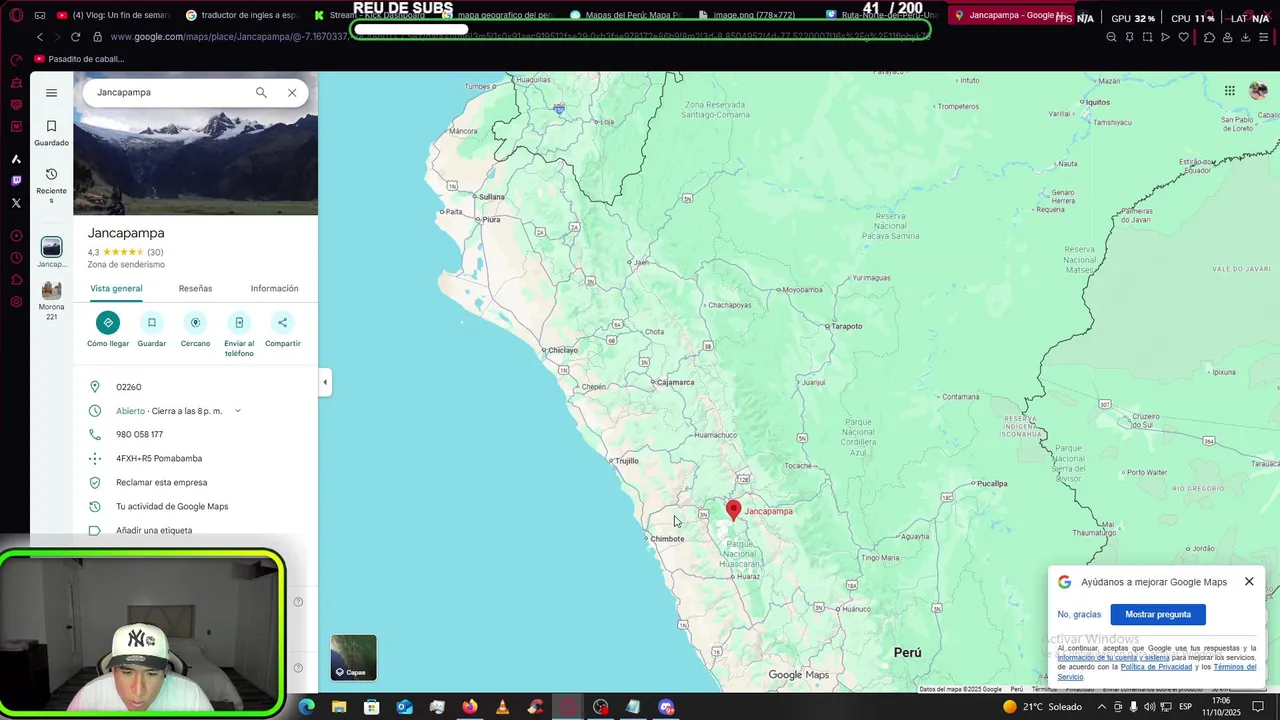
Task: Switch to traductor de ingles browser tab
Action: pyautogui.click(x=240, y=15)
